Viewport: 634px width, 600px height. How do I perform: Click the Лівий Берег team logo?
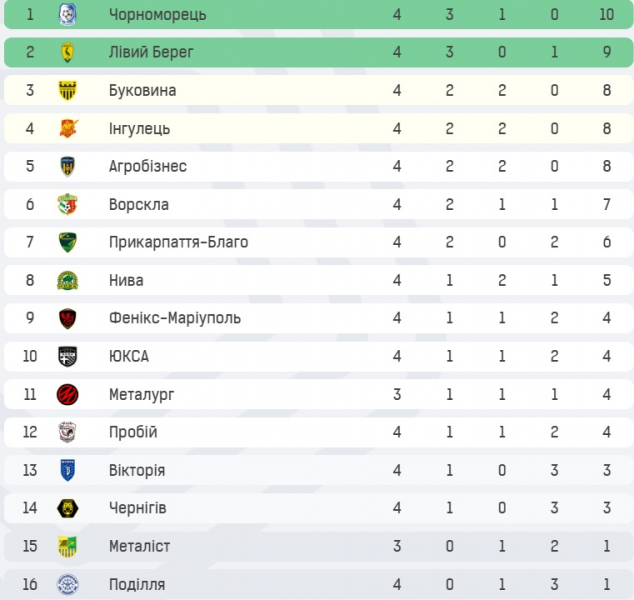(68, 52)
